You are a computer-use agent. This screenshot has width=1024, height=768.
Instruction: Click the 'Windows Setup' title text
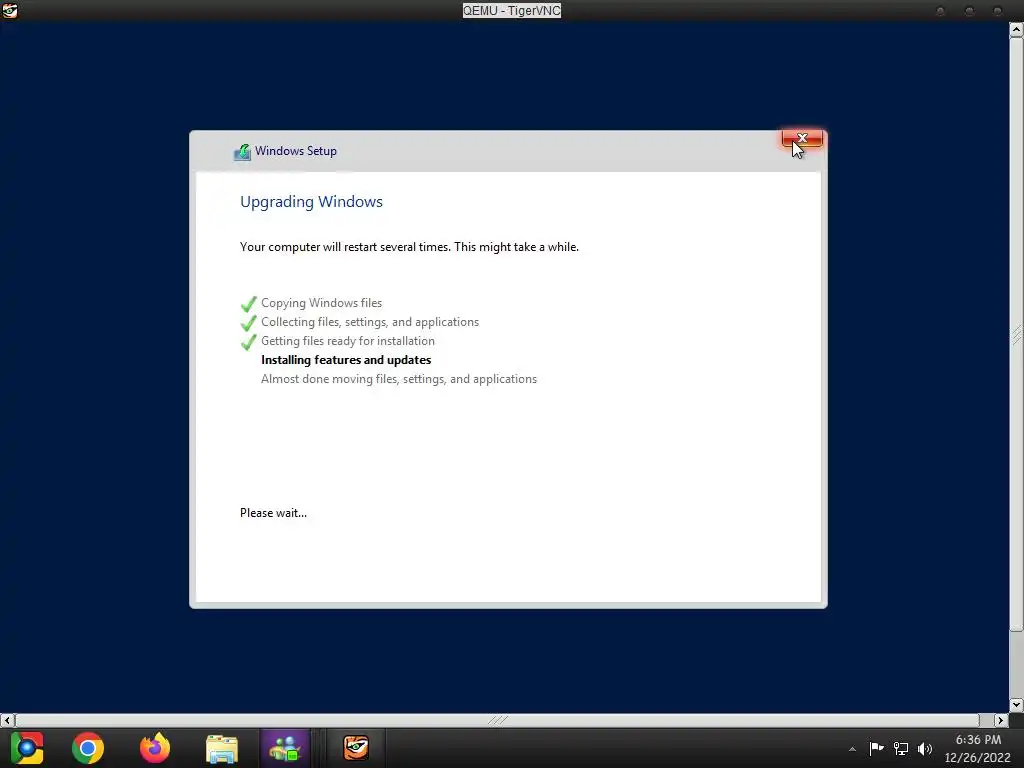tap(296, 151)
